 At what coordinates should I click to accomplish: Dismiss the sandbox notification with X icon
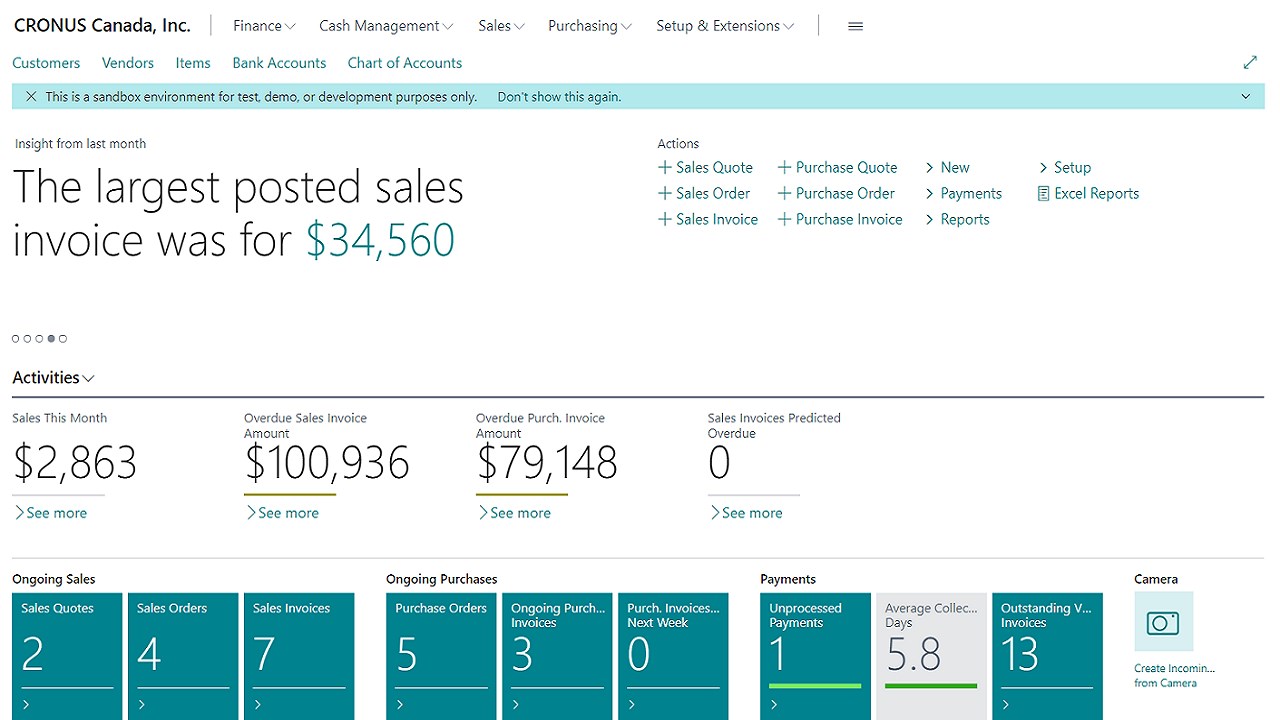tap(31, 97)
